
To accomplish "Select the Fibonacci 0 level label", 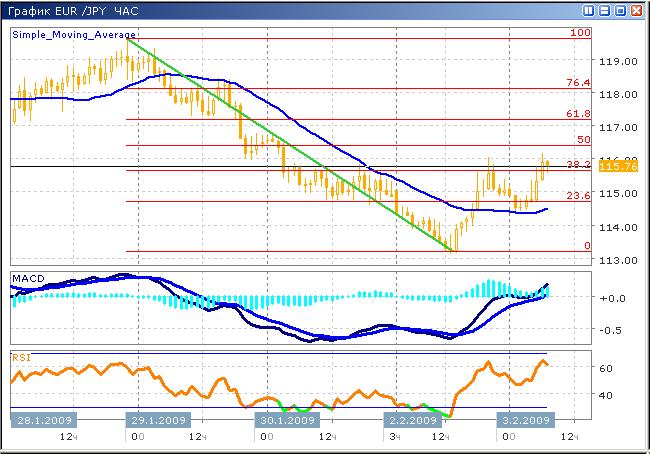I will click(586, 246).
